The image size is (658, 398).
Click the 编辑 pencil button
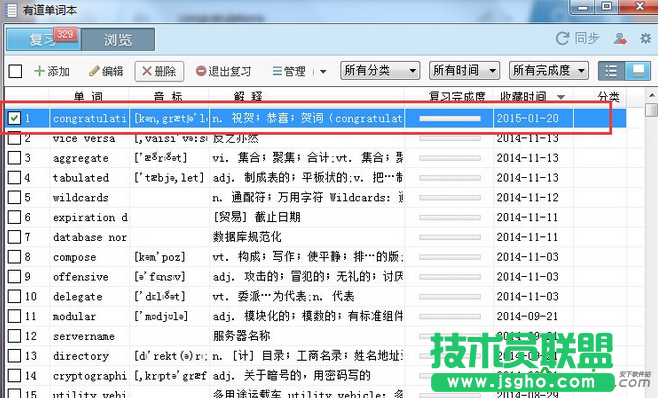pos(106,71)
